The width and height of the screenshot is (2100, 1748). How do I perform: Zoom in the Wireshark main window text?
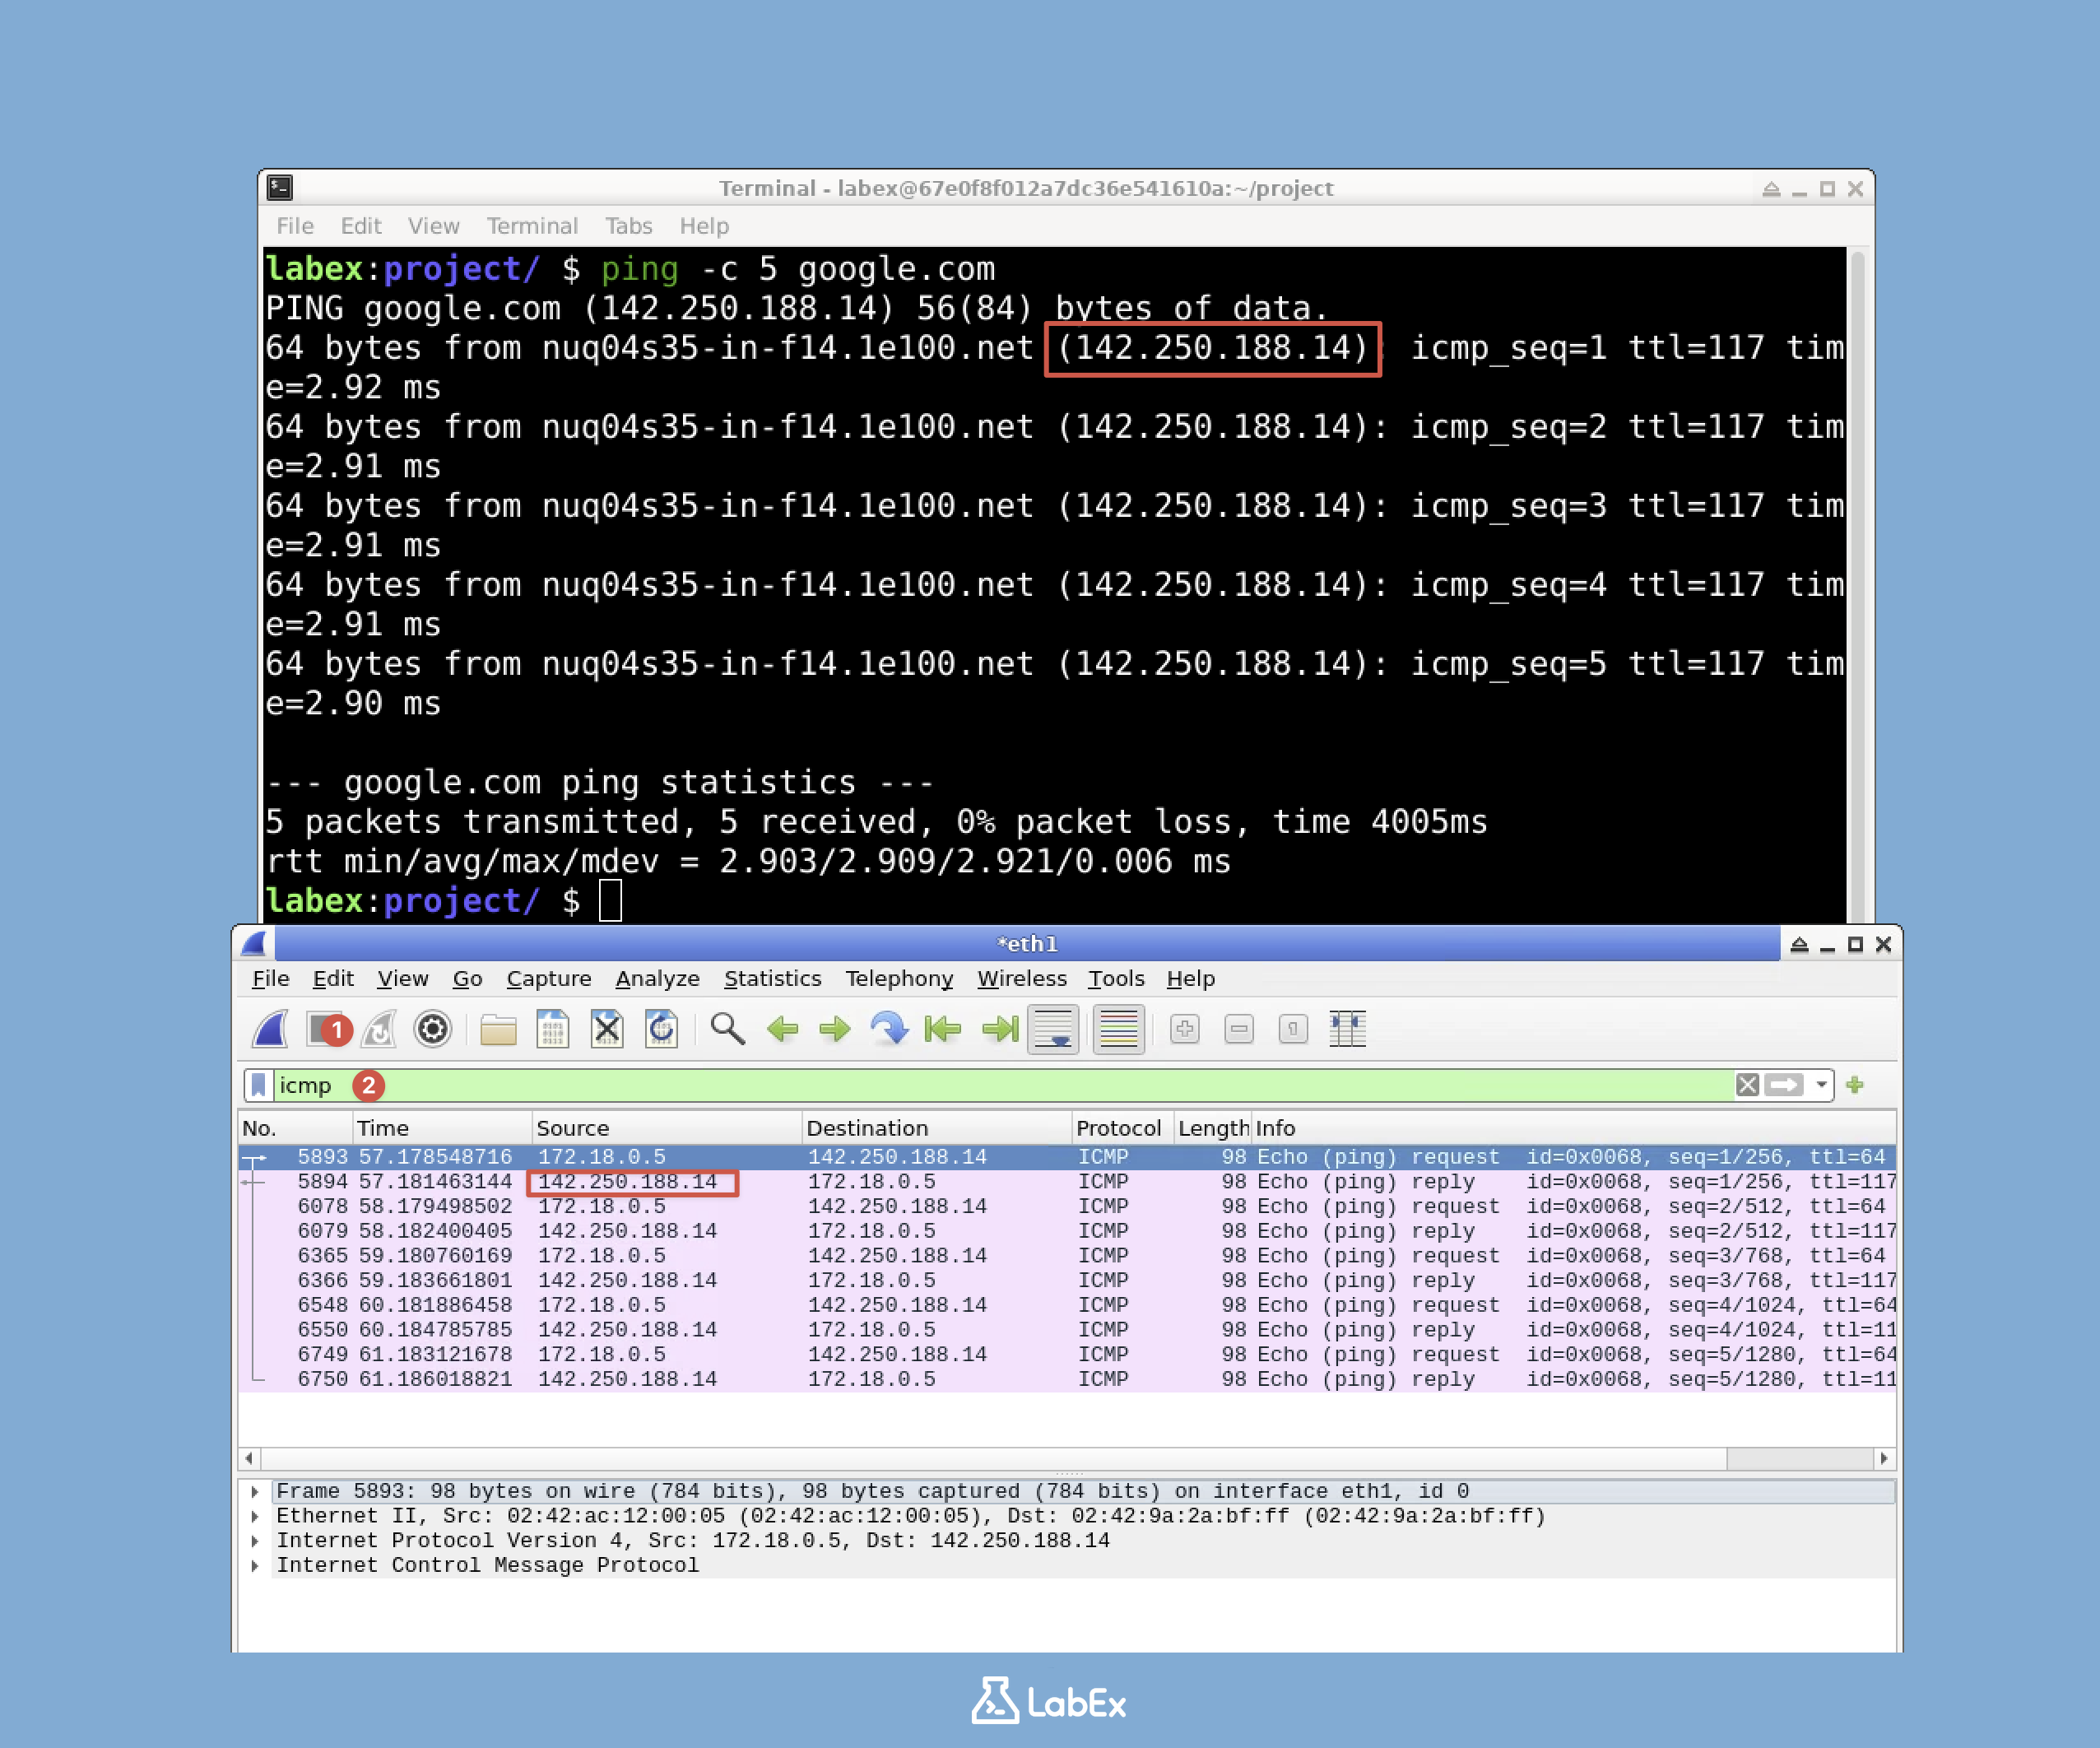tap(1185, 1029)
